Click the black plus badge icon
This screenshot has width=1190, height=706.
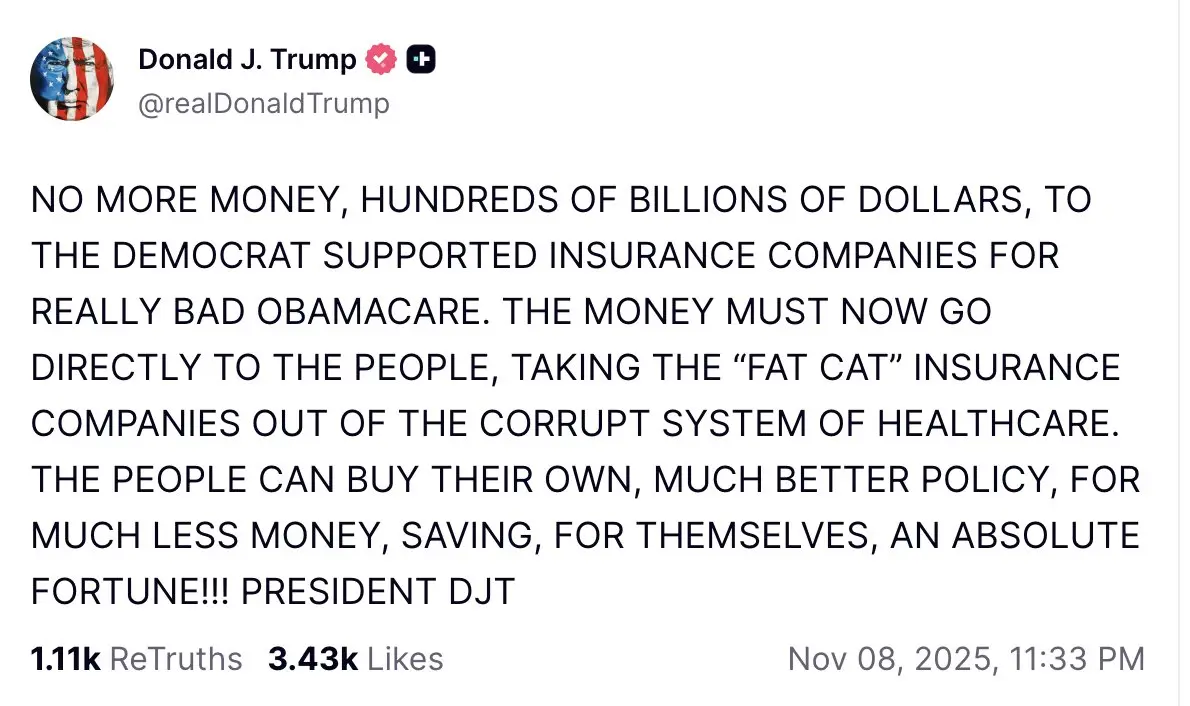pyautogui.click(x=421, y=59)
